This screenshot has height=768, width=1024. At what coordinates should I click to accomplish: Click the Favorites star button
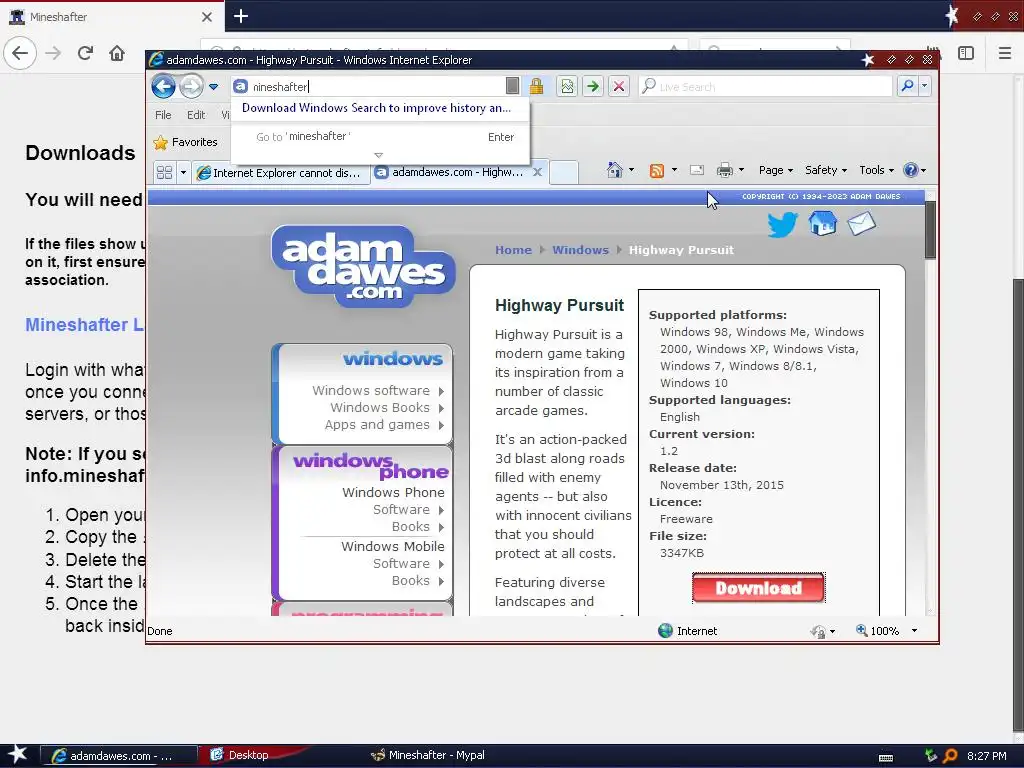(x=185, y=142)
